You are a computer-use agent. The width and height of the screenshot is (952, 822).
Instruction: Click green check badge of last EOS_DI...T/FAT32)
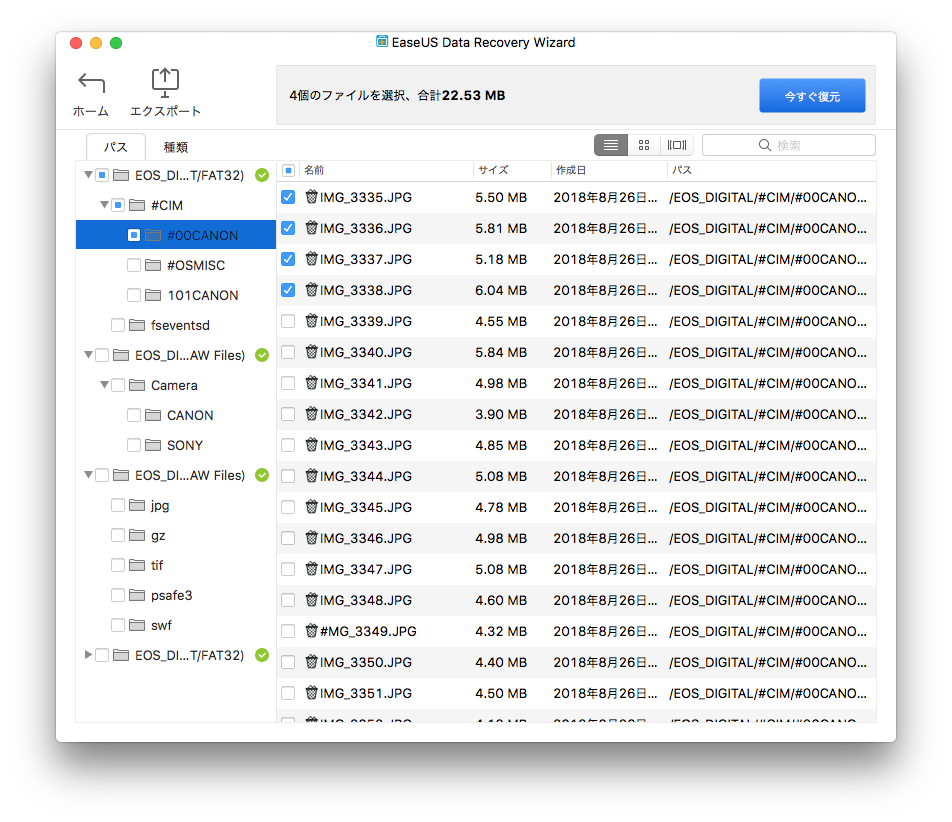[262, 655]
